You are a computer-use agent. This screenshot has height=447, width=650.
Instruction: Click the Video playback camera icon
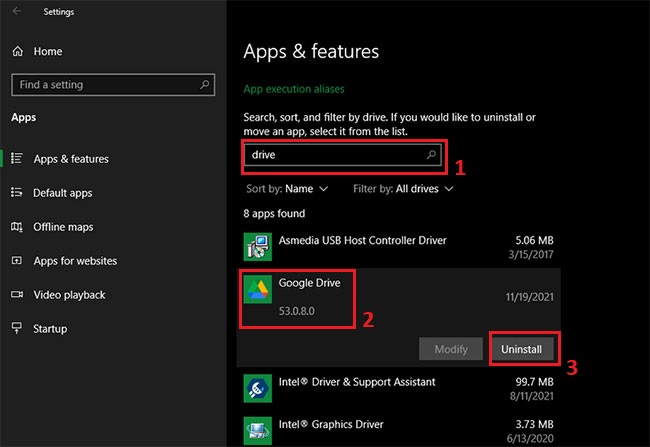(17, 295)
